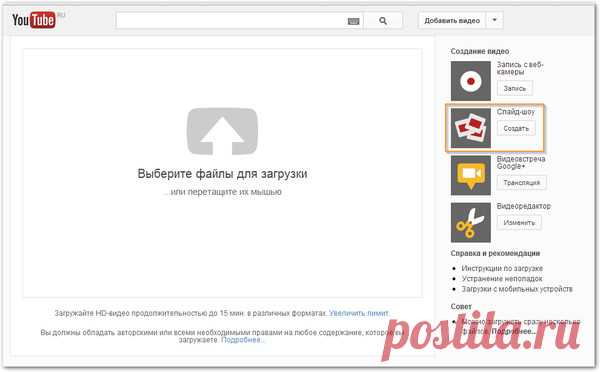Click Выберите файлы для загрузки text
Screen dimensions: 600x372
point(222,173)
